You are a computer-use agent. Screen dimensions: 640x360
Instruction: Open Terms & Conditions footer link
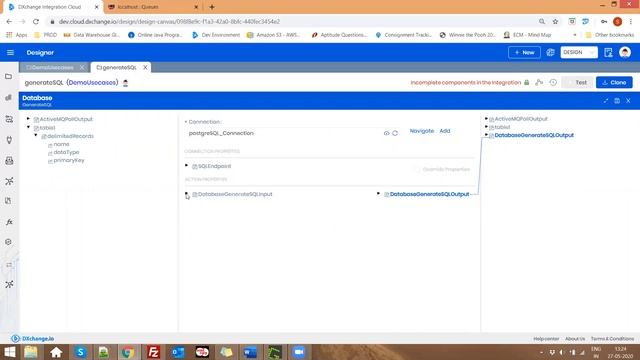point(612,339)
